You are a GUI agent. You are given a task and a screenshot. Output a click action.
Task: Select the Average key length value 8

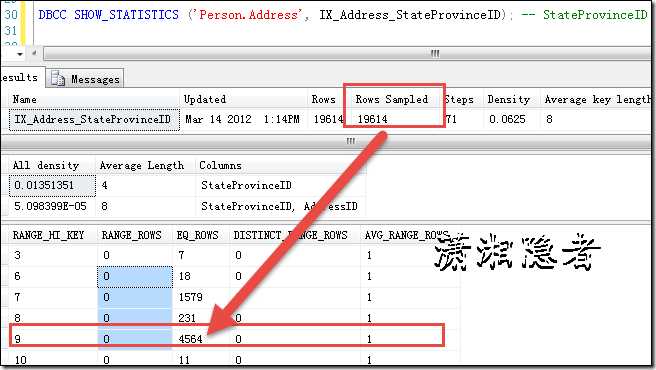[597, 119]
